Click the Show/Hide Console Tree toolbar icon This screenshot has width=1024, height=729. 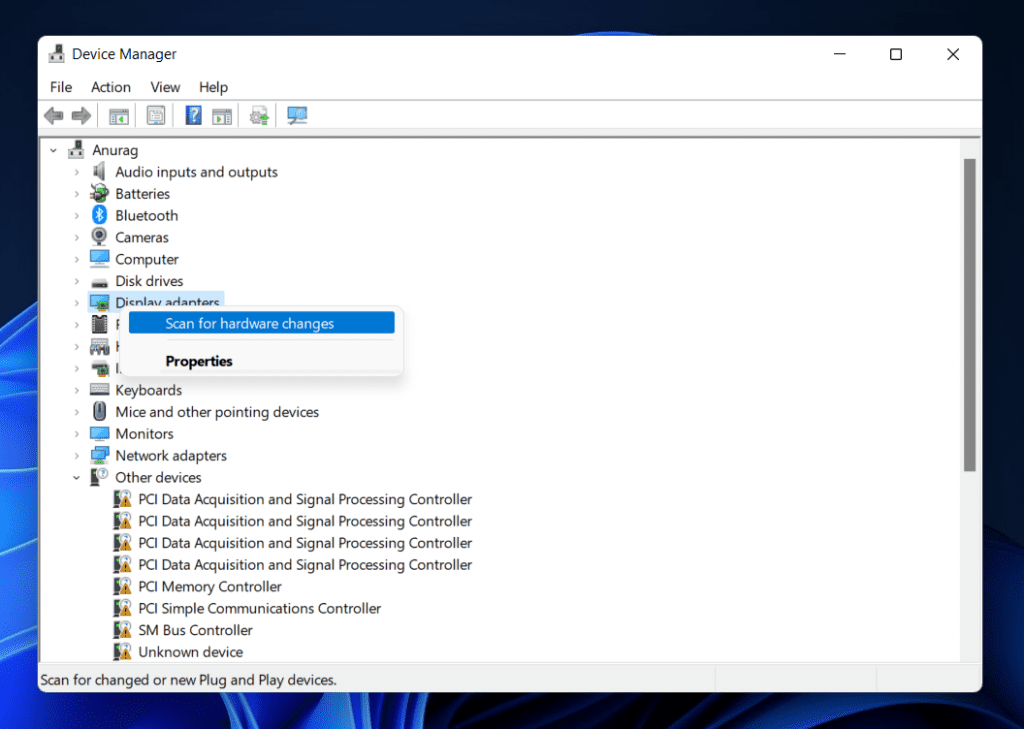coord(118,115)
